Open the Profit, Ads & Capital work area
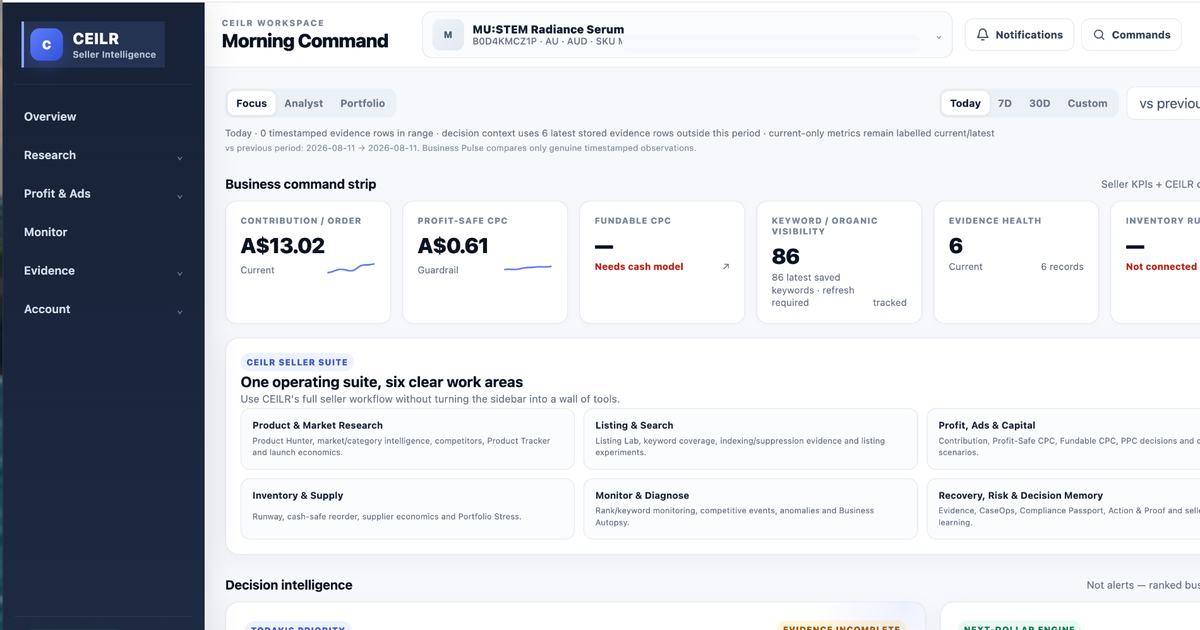The width and height of the screenshot is (1200, 630). [1063, 439]
